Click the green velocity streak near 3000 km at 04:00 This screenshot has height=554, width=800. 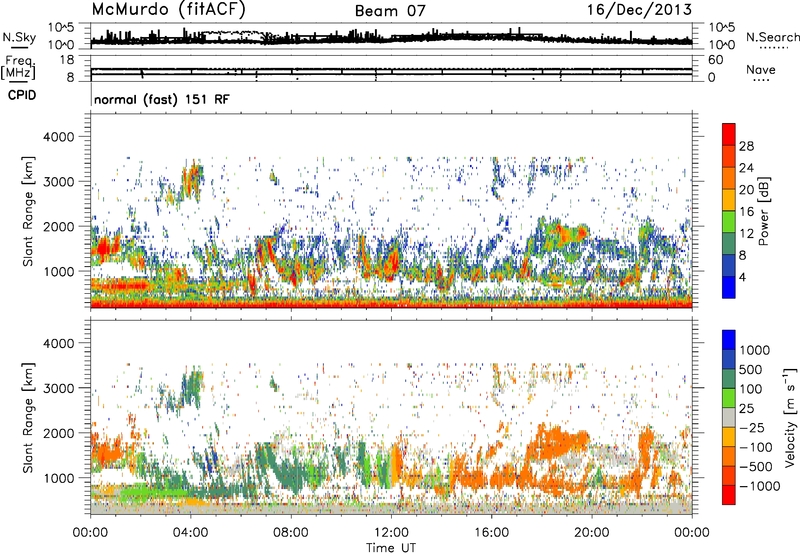tap(192, 388)
